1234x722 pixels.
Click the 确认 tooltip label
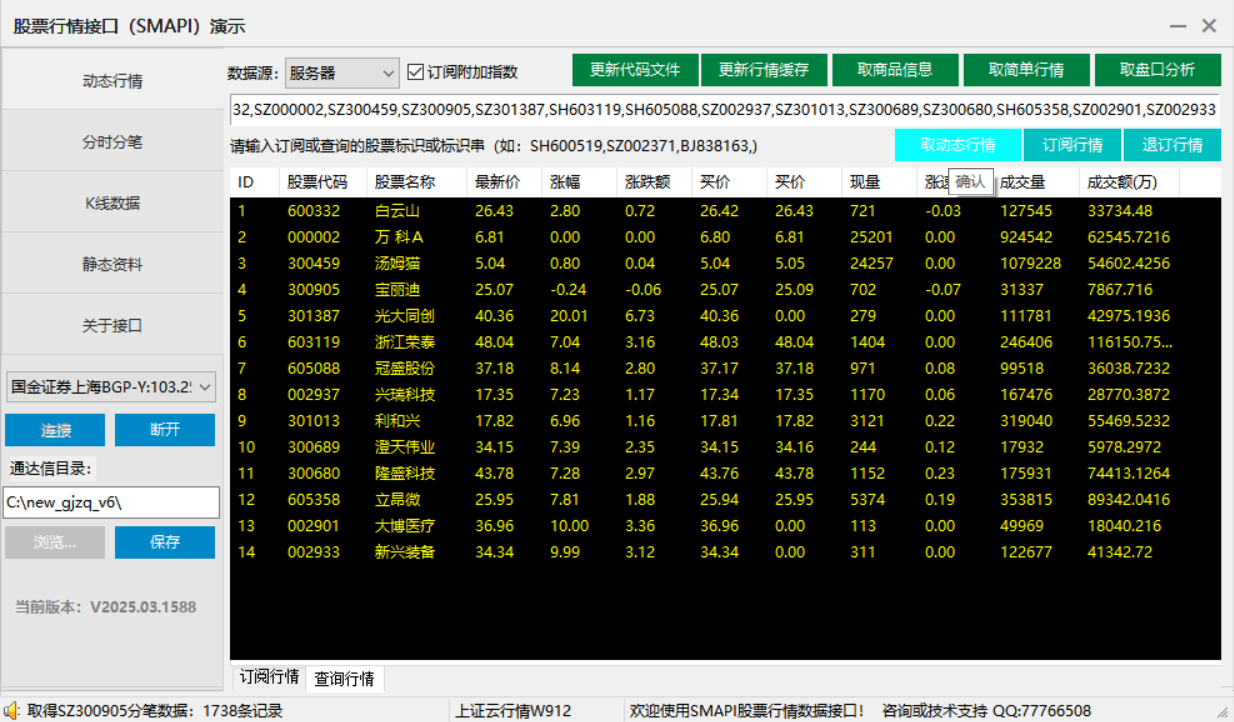[x=970, y=181]
